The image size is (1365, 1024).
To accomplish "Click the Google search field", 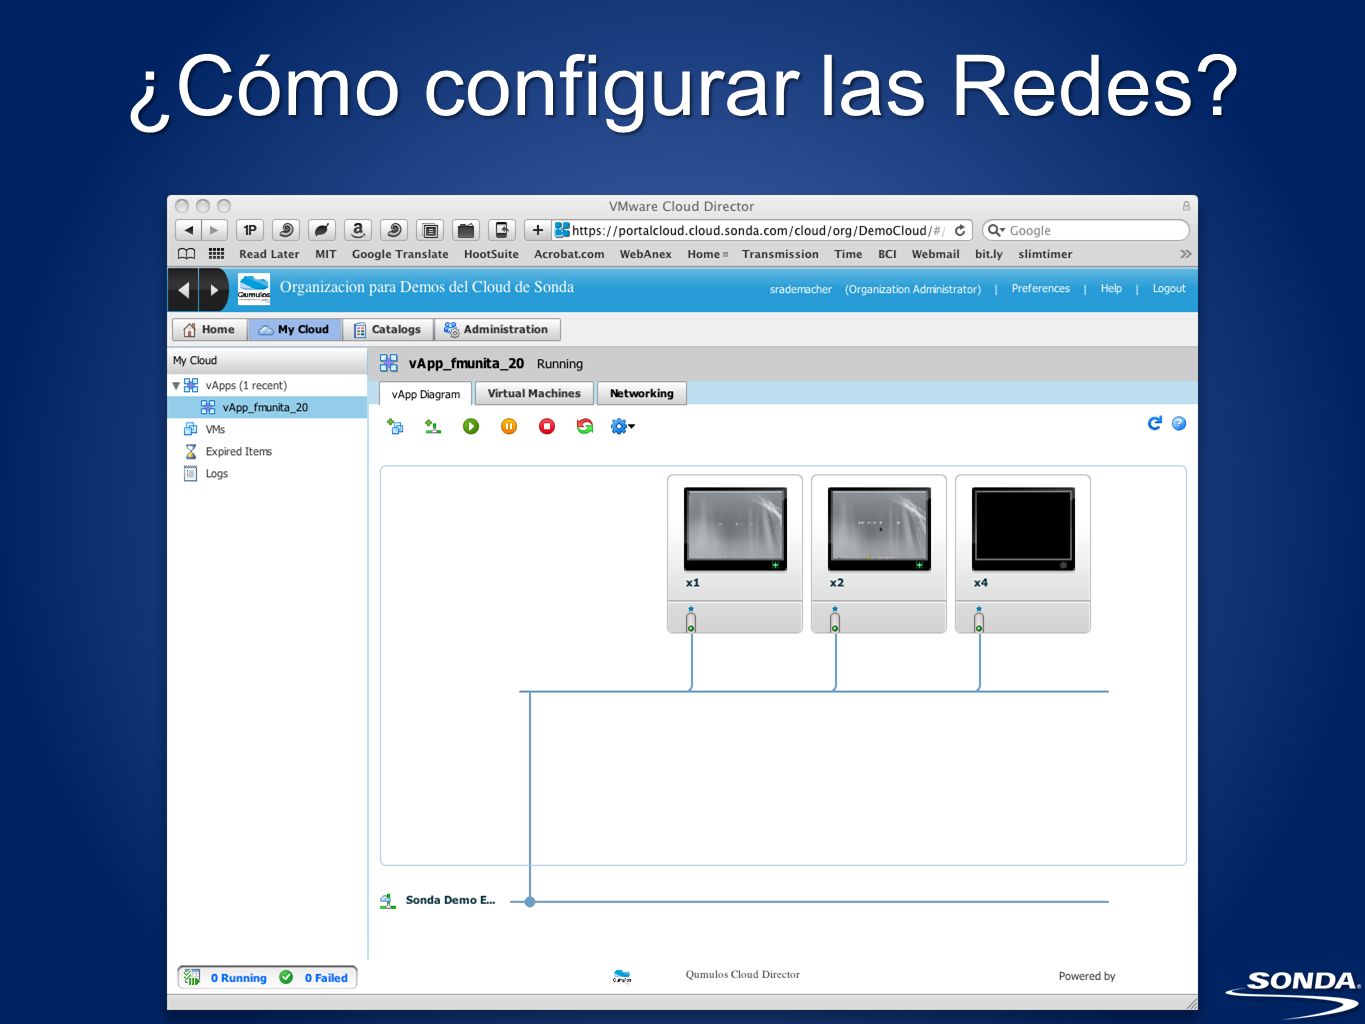I will pos(1086,230).
